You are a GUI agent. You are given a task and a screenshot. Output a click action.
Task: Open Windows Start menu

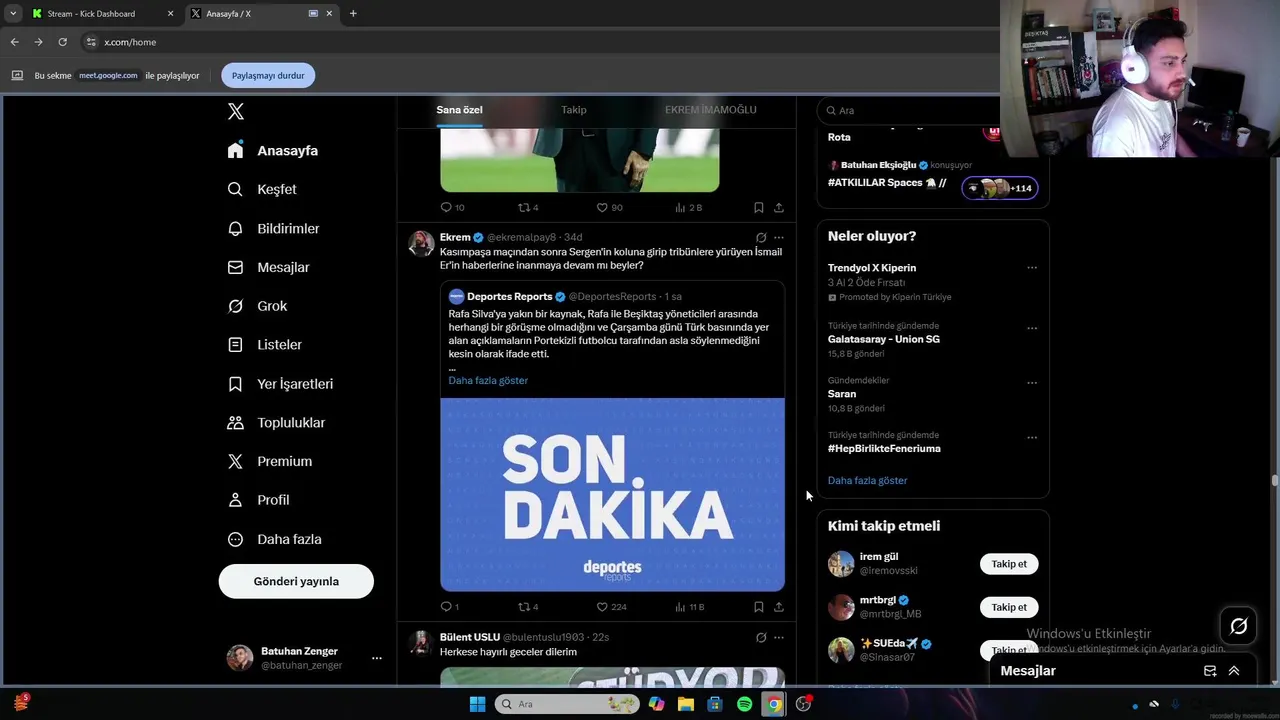pyautogui.click(x=477, y=704)
